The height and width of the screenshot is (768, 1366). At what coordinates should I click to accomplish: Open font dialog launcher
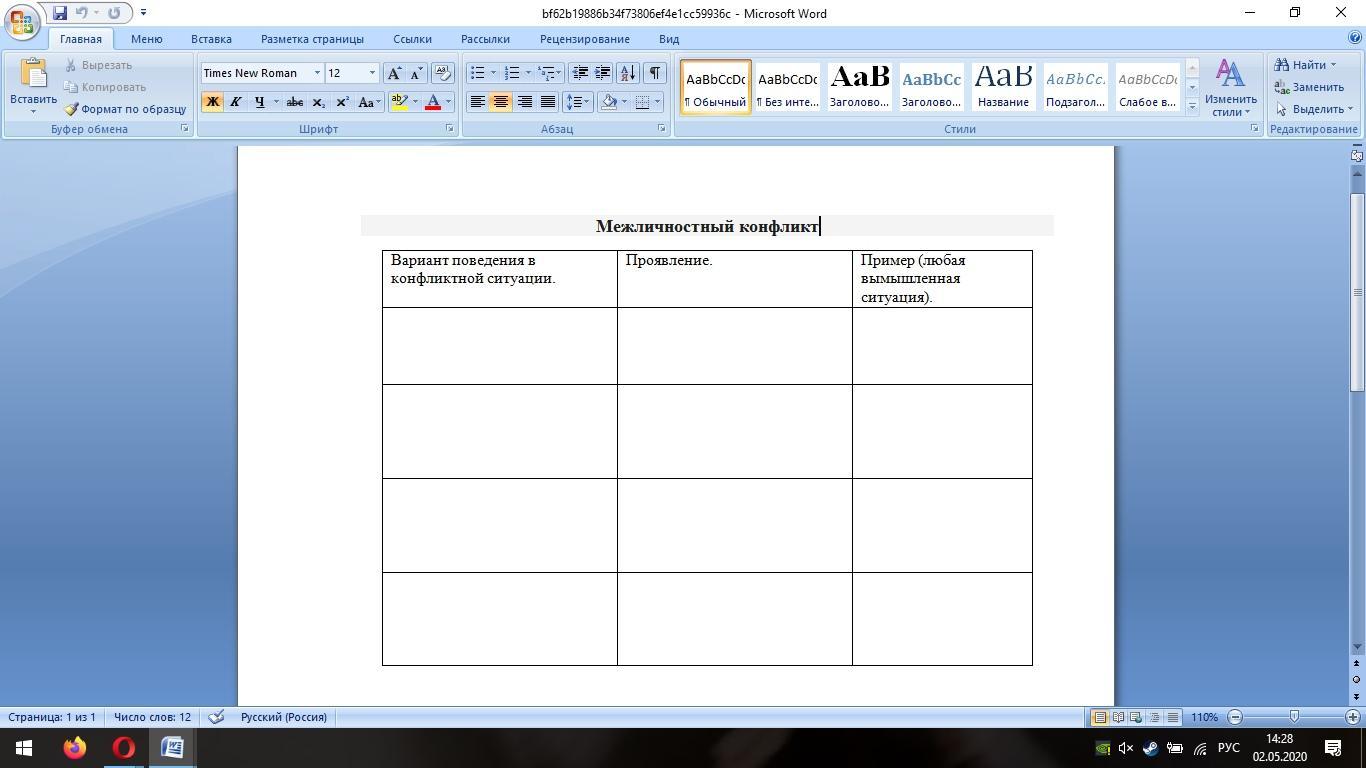coord(450,129)
